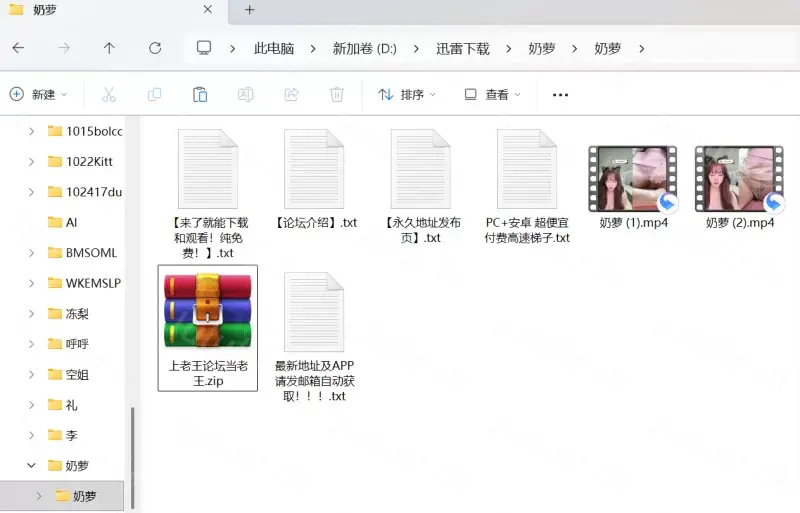The height and width of the screenshot is (513, 800).
Task: Go back to the previous folder
Action: 18,48
